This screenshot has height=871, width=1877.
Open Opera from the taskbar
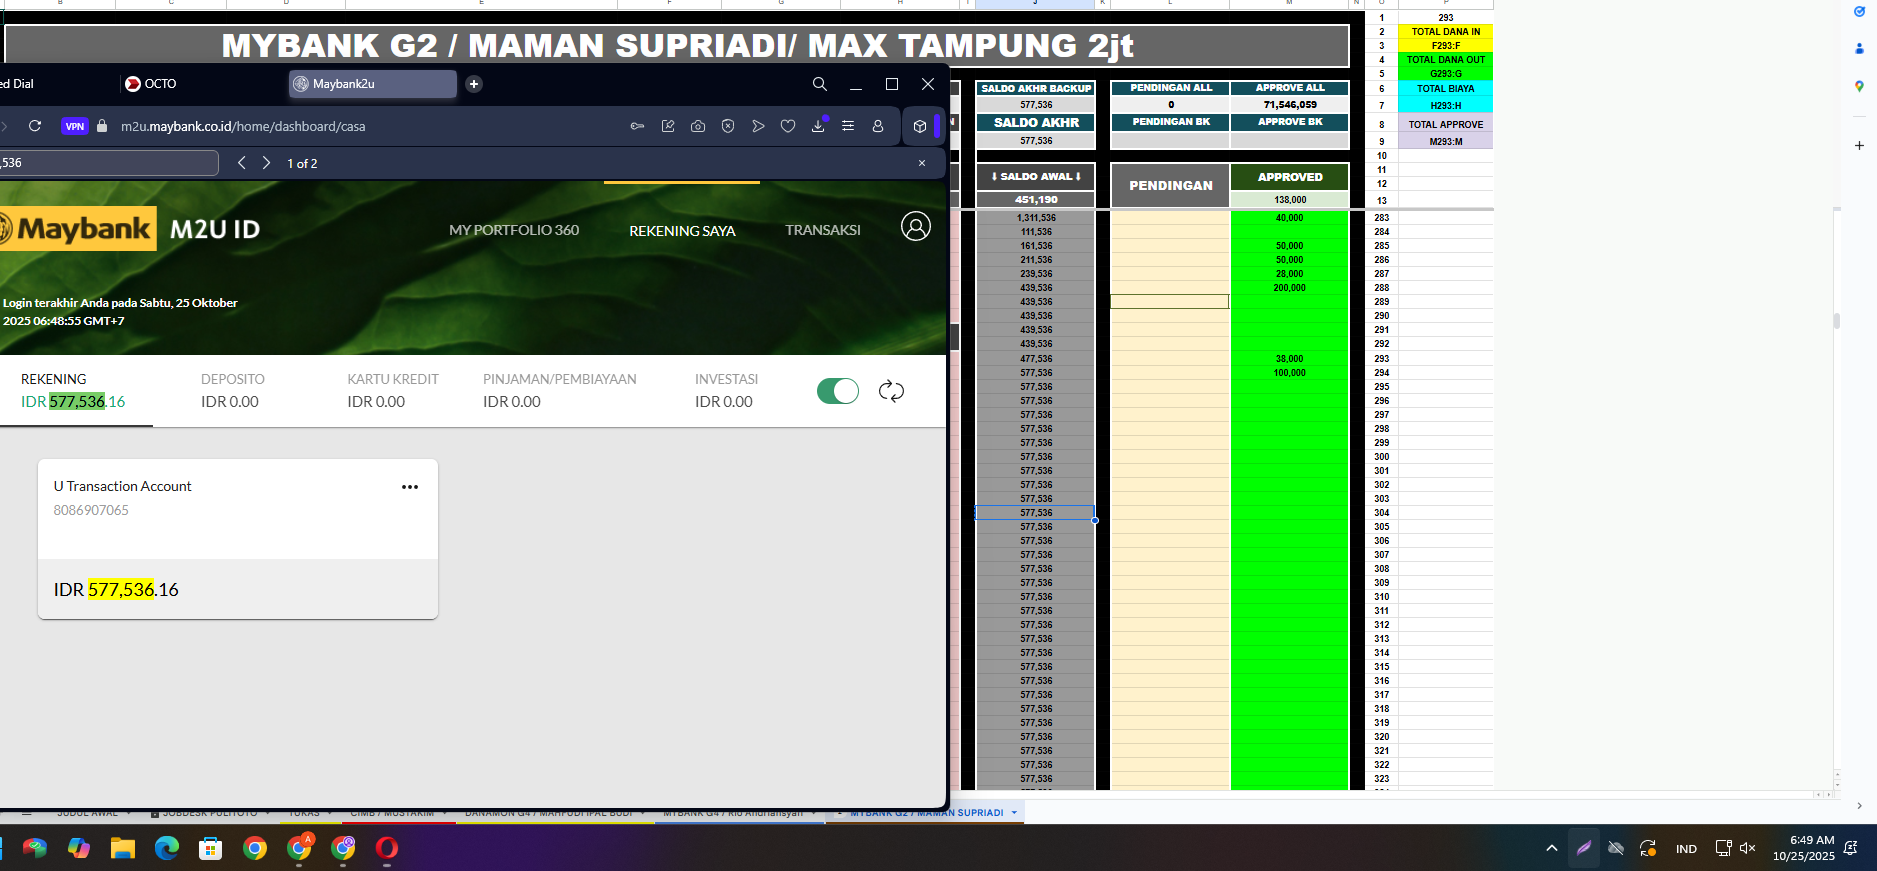coord(387,848)
